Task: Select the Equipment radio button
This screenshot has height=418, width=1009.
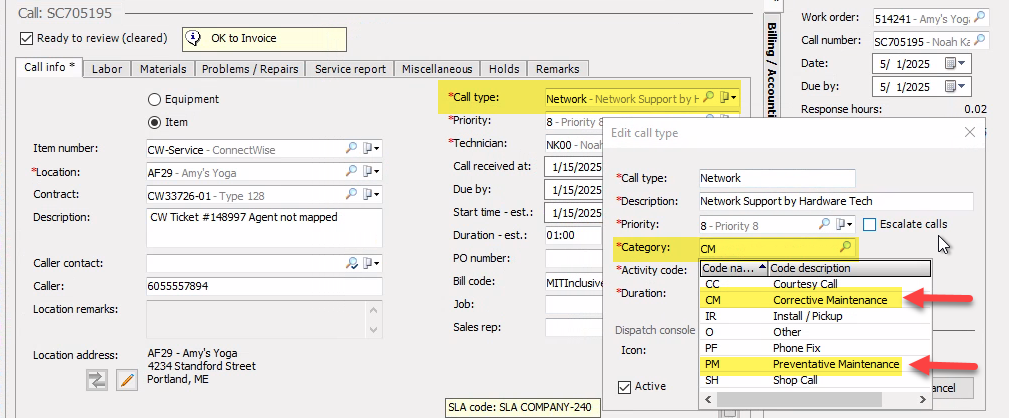Action: point(154,99)
